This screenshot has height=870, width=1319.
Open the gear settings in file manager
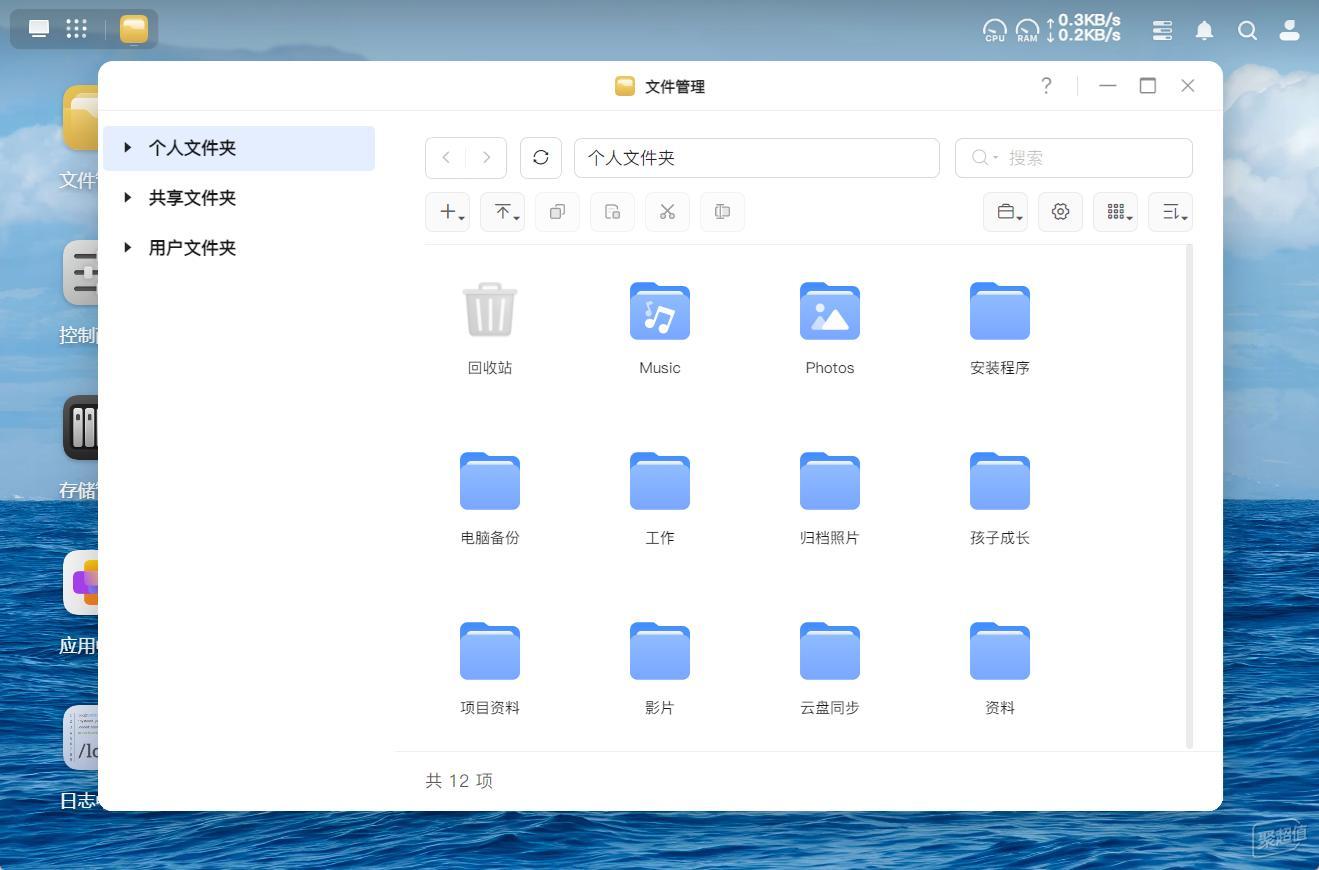click(x=1060, y=212)
